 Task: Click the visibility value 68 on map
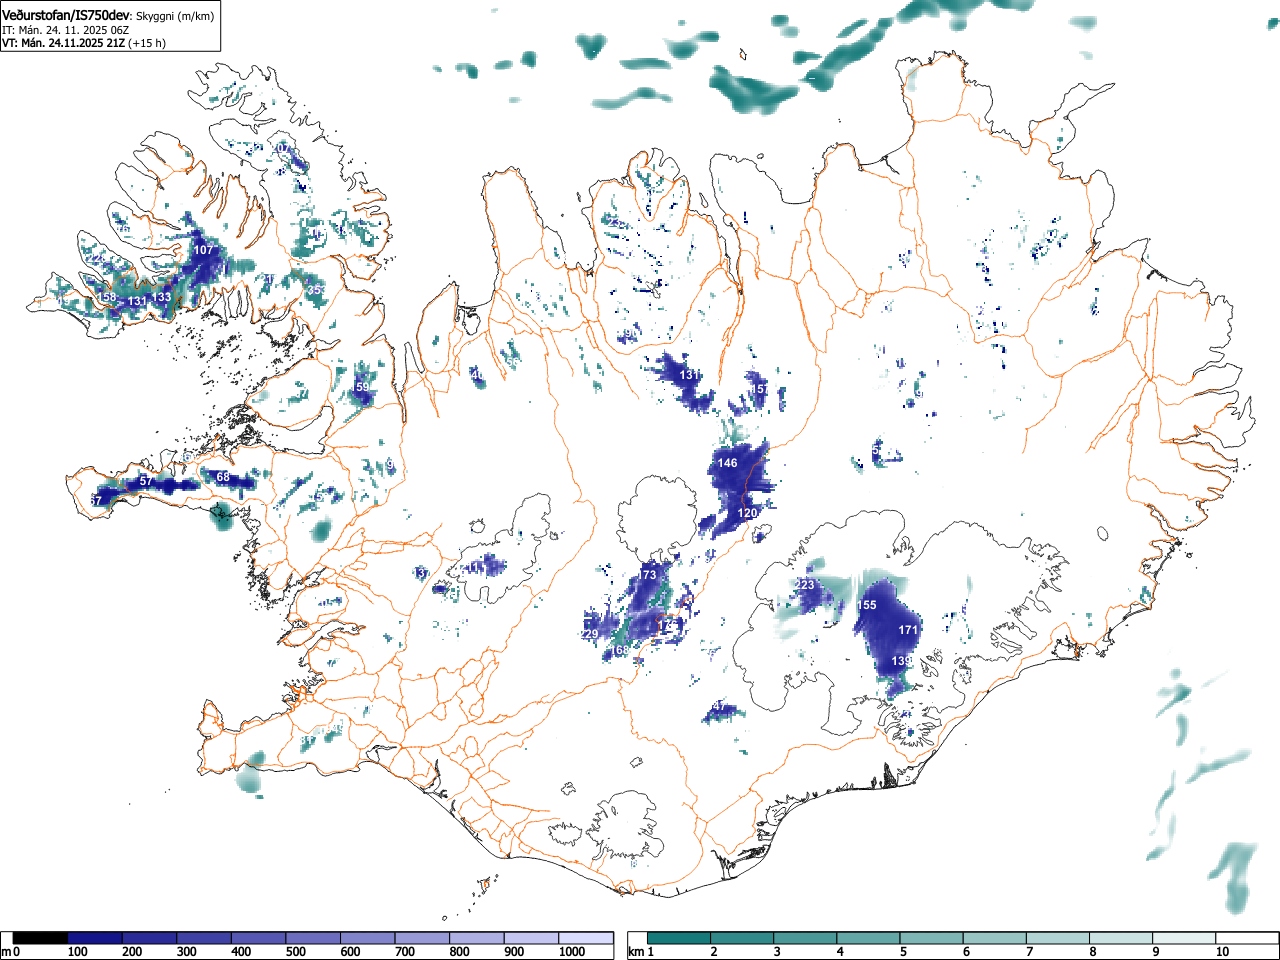pyautogui.click(x=223, y=477)
